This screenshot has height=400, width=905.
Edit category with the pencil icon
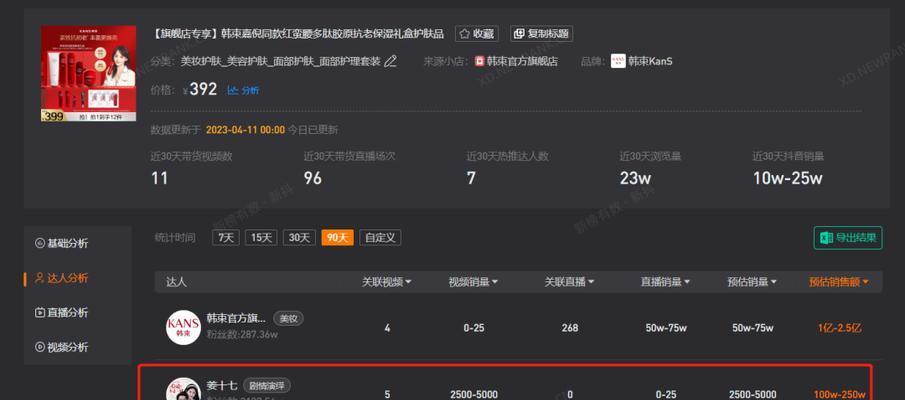[391, 61]
